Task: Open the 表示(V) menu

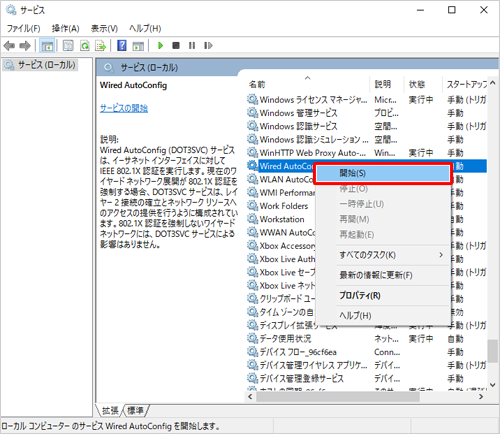Action: point(104,29)
